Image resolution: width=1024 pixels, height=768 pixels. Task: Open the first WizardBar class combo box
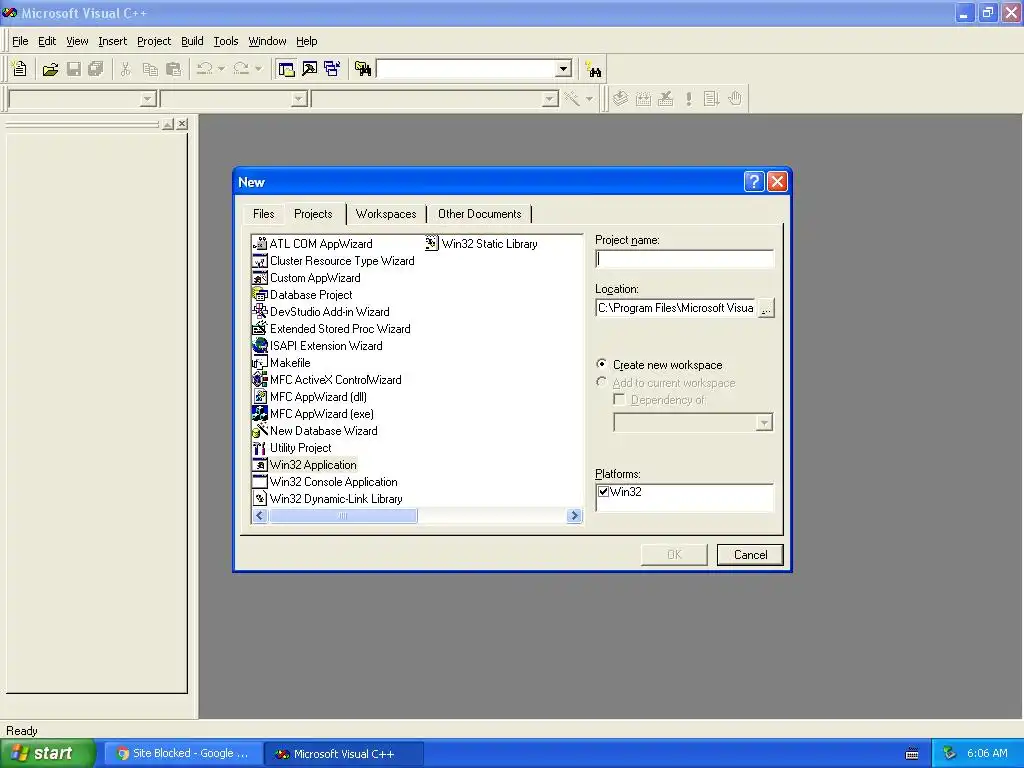(x=148, y=99)
